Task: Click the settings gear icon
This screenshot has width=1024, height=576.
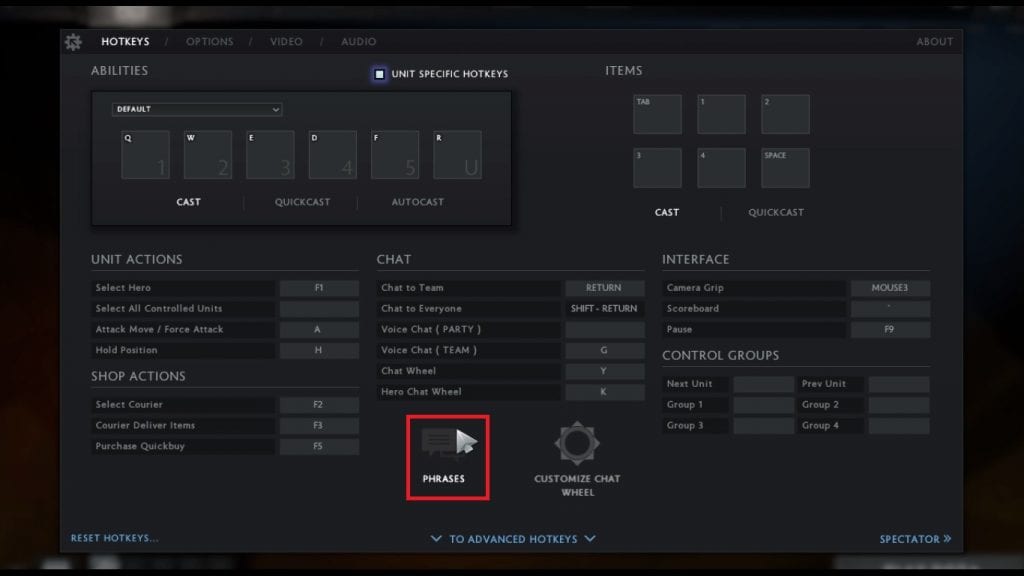Action: point(73,42)
